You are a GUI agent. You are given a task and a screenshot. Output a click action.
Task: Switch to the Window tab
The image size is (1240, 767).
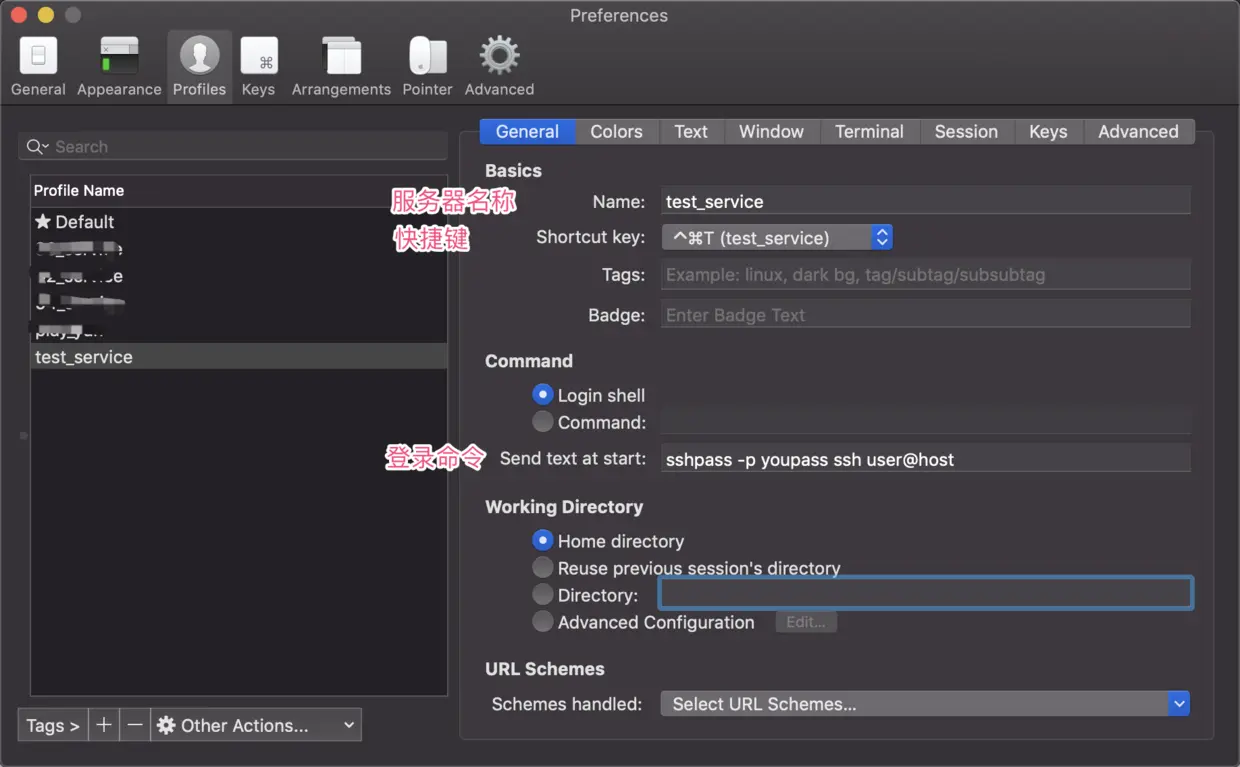pos(771,132)
